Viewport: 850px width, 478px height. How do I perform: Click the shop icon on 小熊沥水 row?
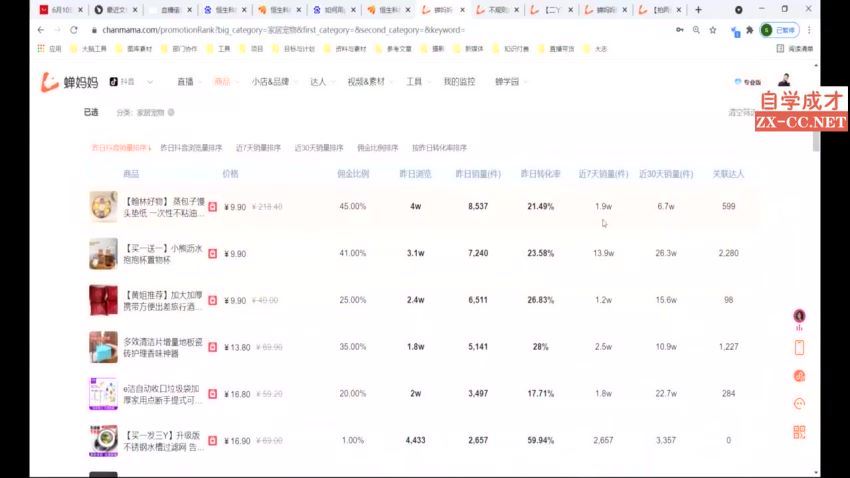click(x=212, y=254)
